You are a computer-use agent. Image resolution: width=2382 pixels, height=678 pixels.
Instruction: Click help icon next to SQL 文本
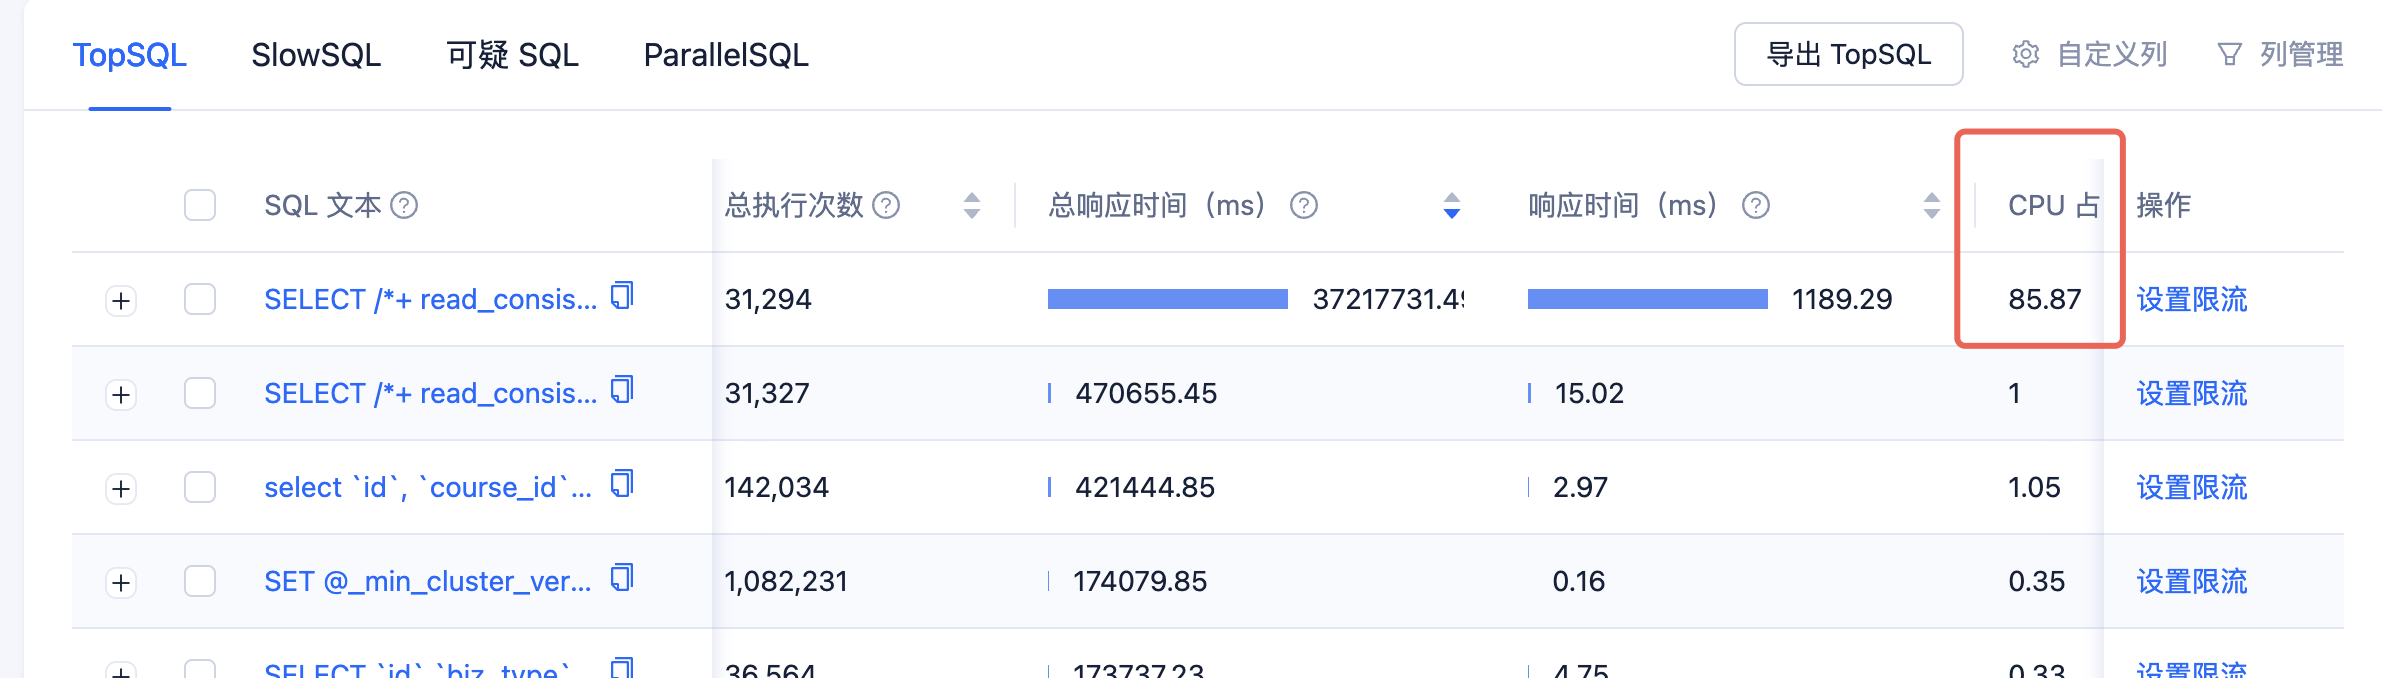[x=404, y=206]
